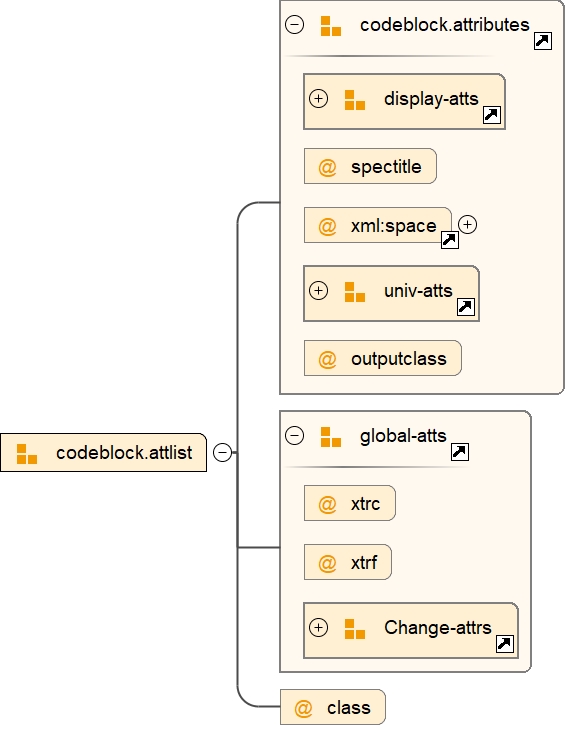Follow the Change-attrs reference arrow icon
This screenshot has width=566, height=733.
point(505,644)
